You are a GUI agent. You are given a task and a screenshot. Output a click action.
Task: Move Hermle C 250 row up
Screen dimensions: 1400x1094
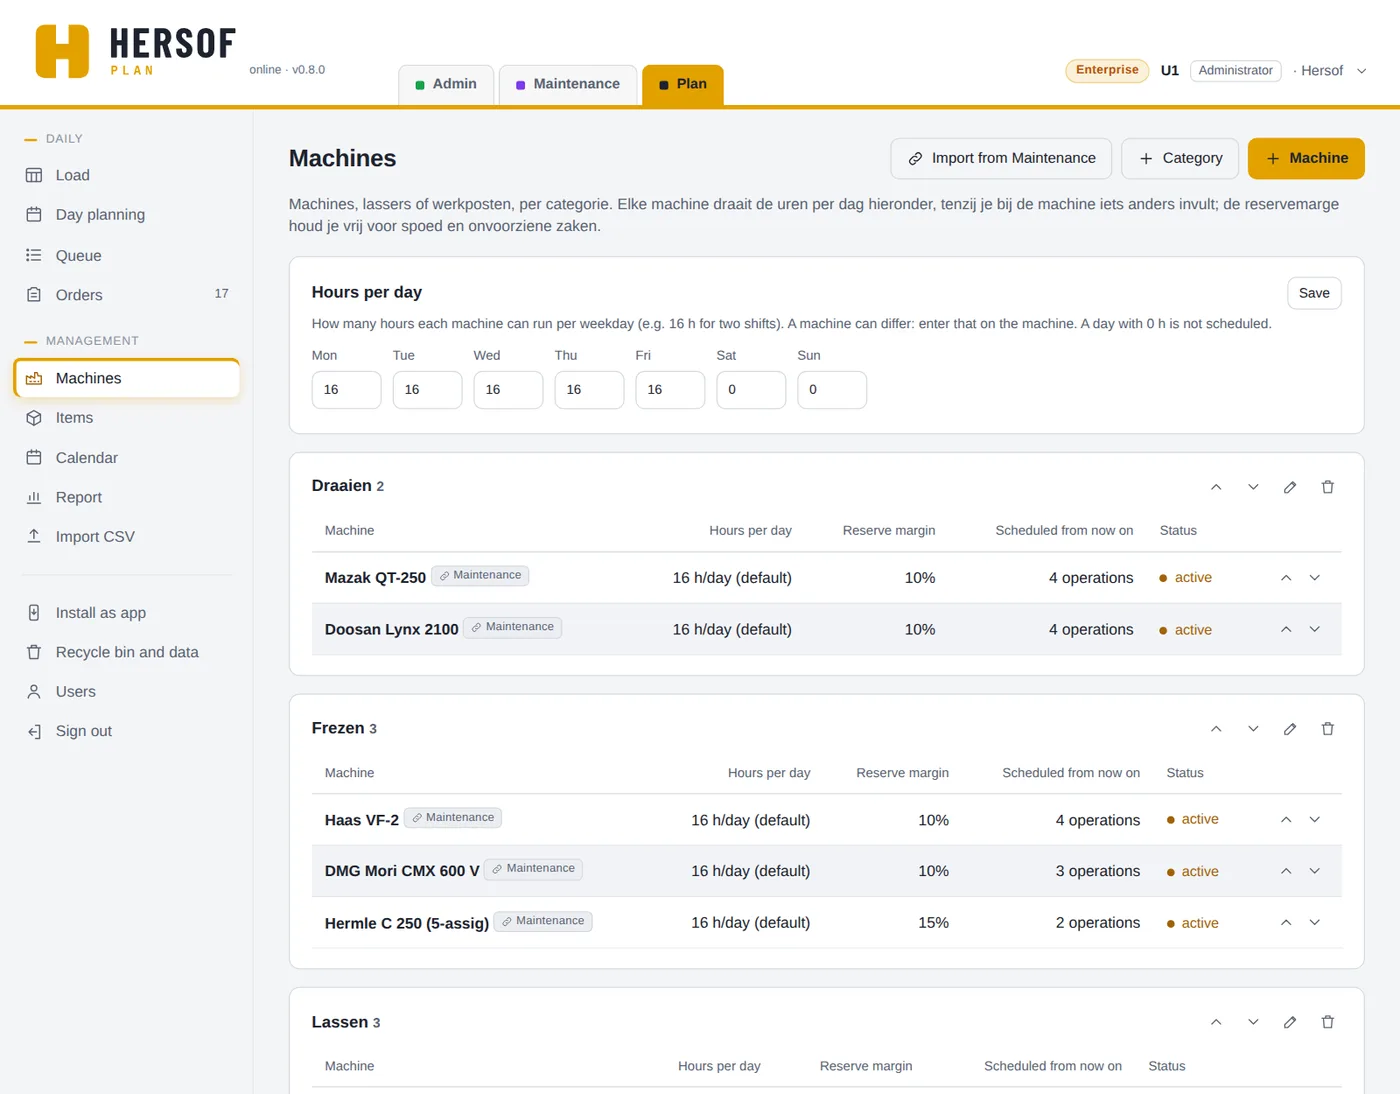pyautogui.click(x=1286, y=923)
